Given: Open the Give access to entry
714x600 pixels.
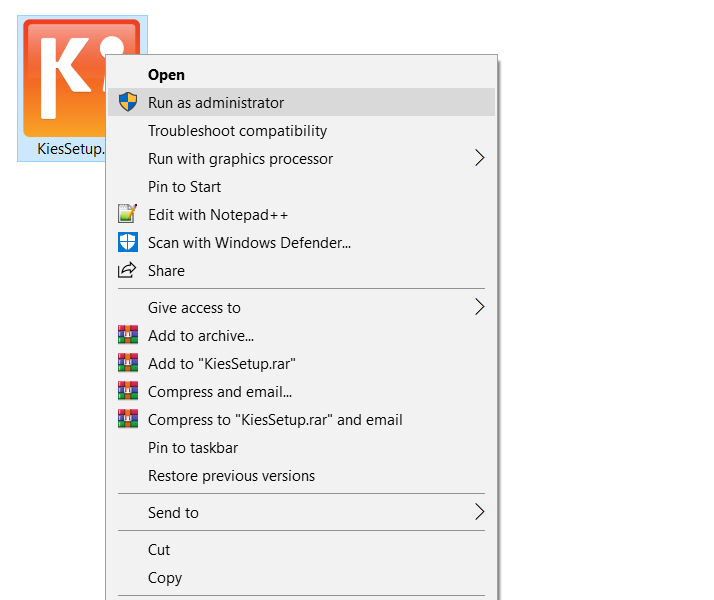Looking at the screenshot, I should click(301, 308).
